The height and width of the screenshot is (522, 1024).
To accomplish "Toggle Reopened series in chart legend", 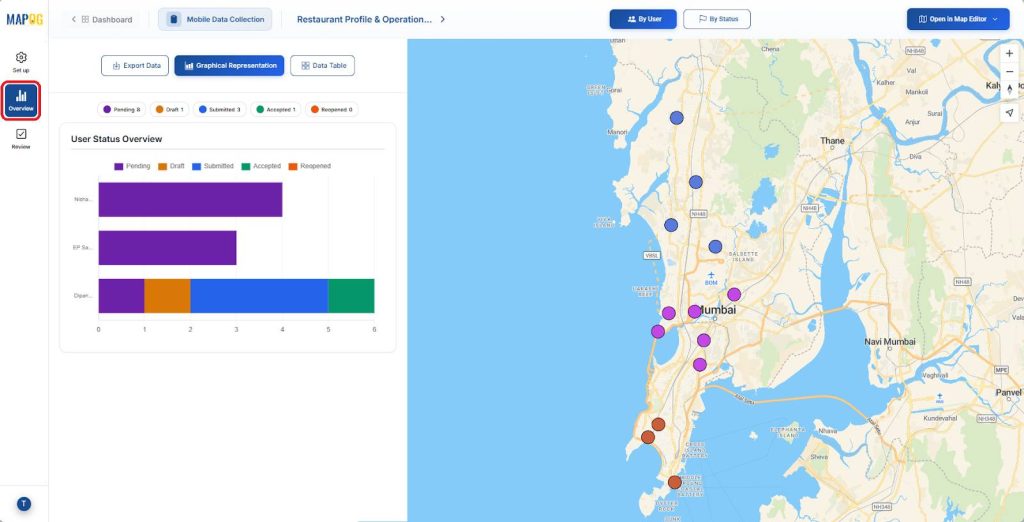I will coord(310,166).
